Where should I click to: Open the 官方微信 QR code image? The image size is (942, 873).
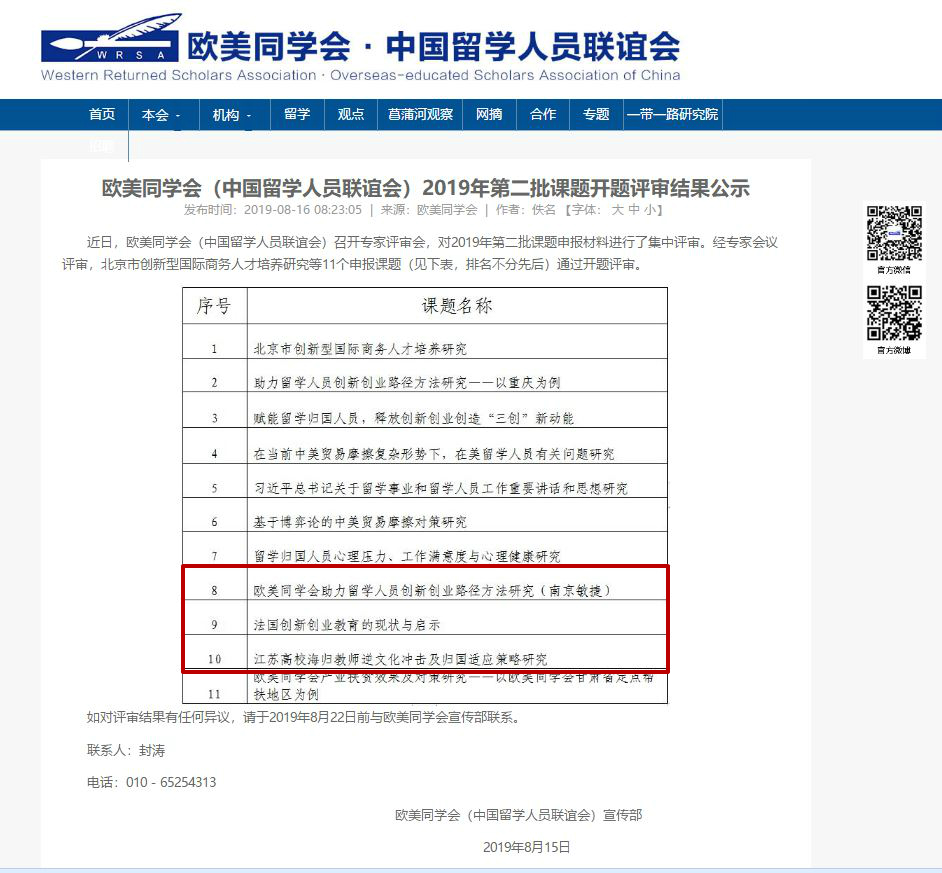pos(894,233)
